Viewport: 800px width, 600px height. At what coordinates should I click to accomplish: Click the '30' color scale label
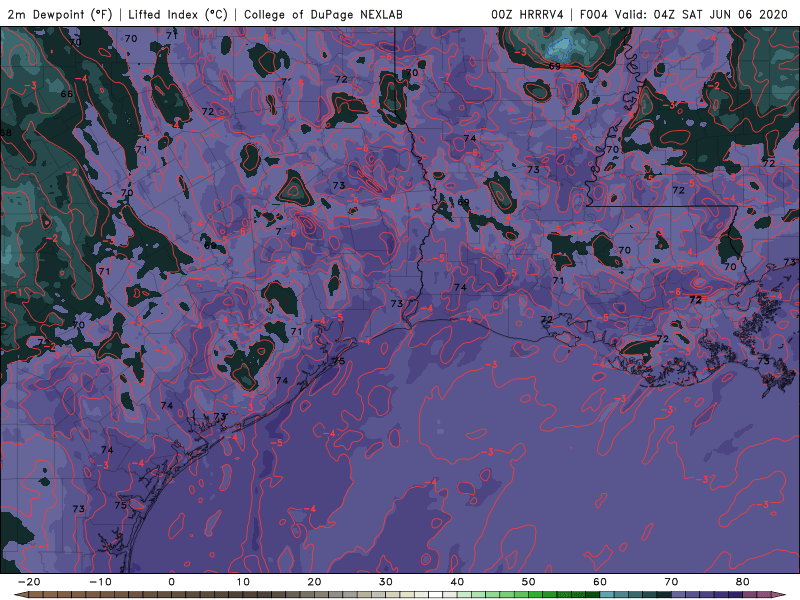click(x=386, y=582)
